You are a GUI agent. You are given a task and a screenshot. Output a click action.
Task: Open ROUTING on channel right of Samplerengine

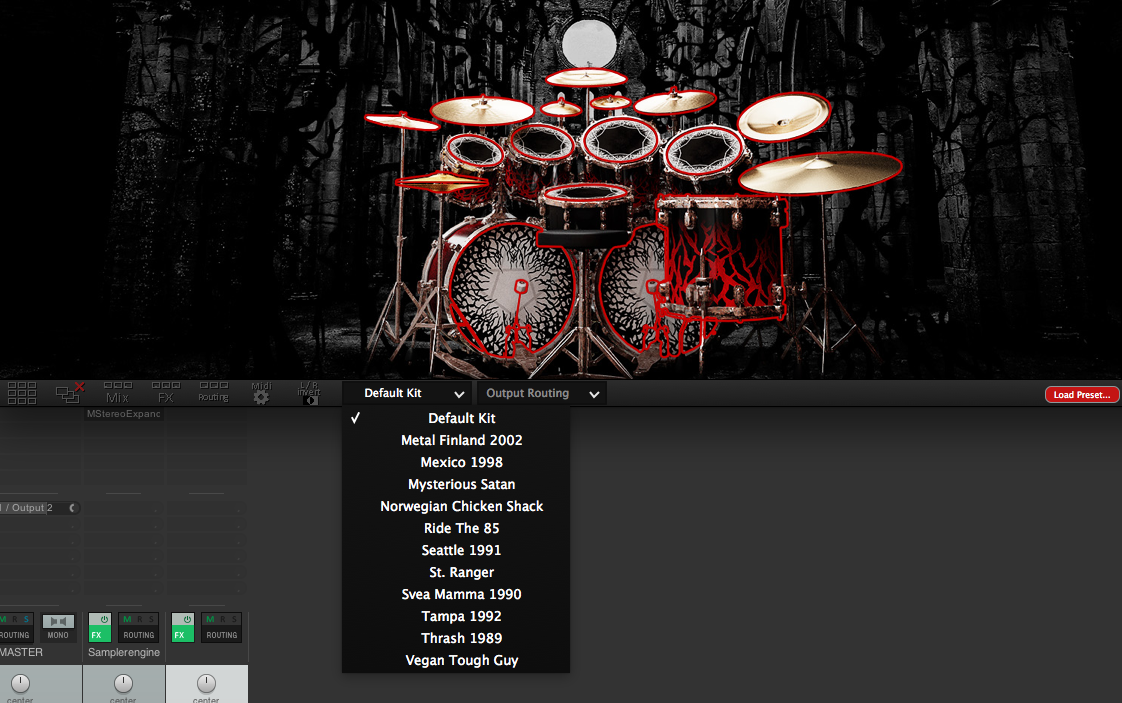[x=222, y=635]
